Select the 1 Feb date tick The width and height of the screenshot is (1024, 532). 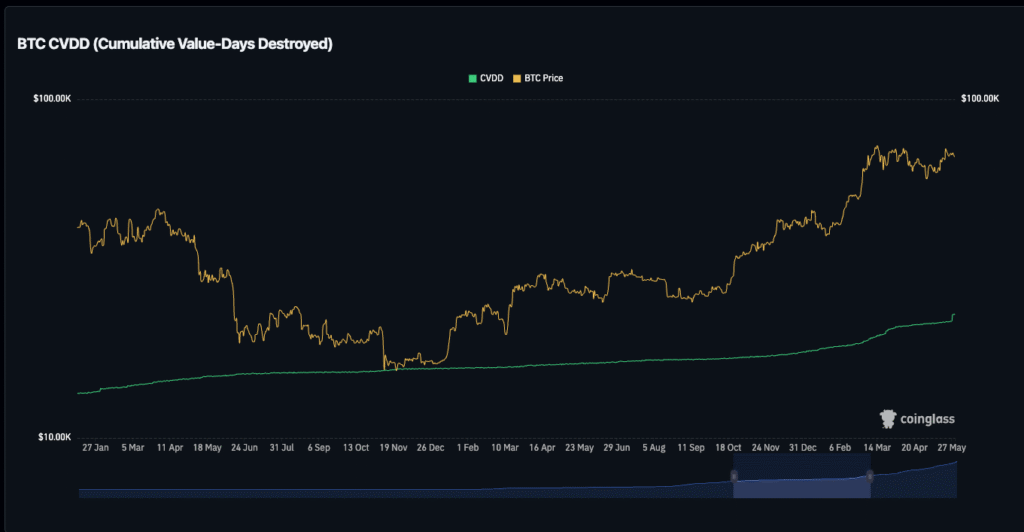pyautogui.click(x=467, y=449)
